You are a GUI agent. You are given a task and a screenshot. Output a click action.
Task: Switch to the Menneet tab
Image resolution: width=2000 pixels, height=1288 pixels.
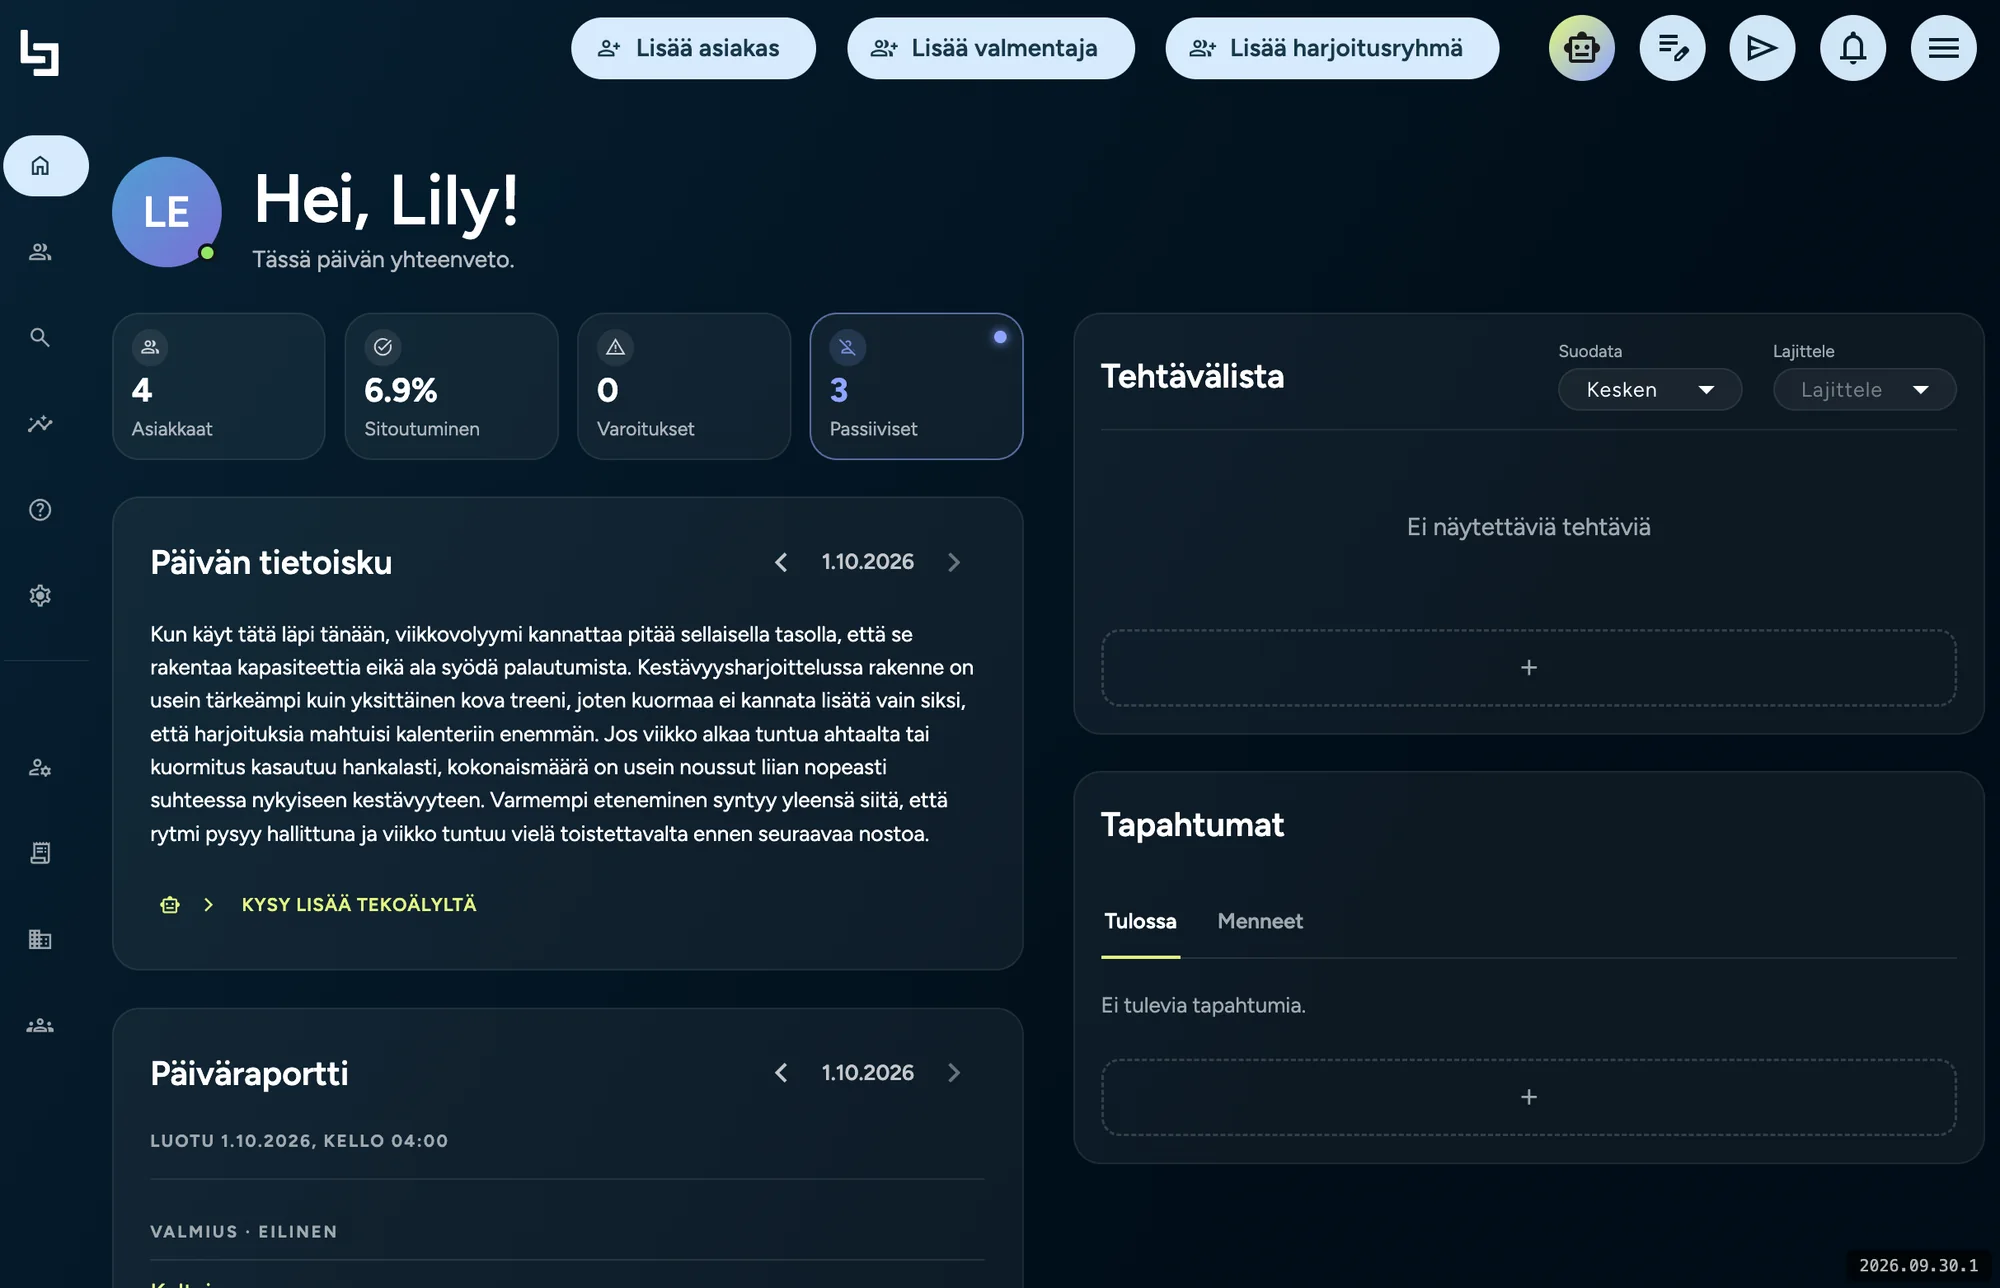[x=1260, y=921]
